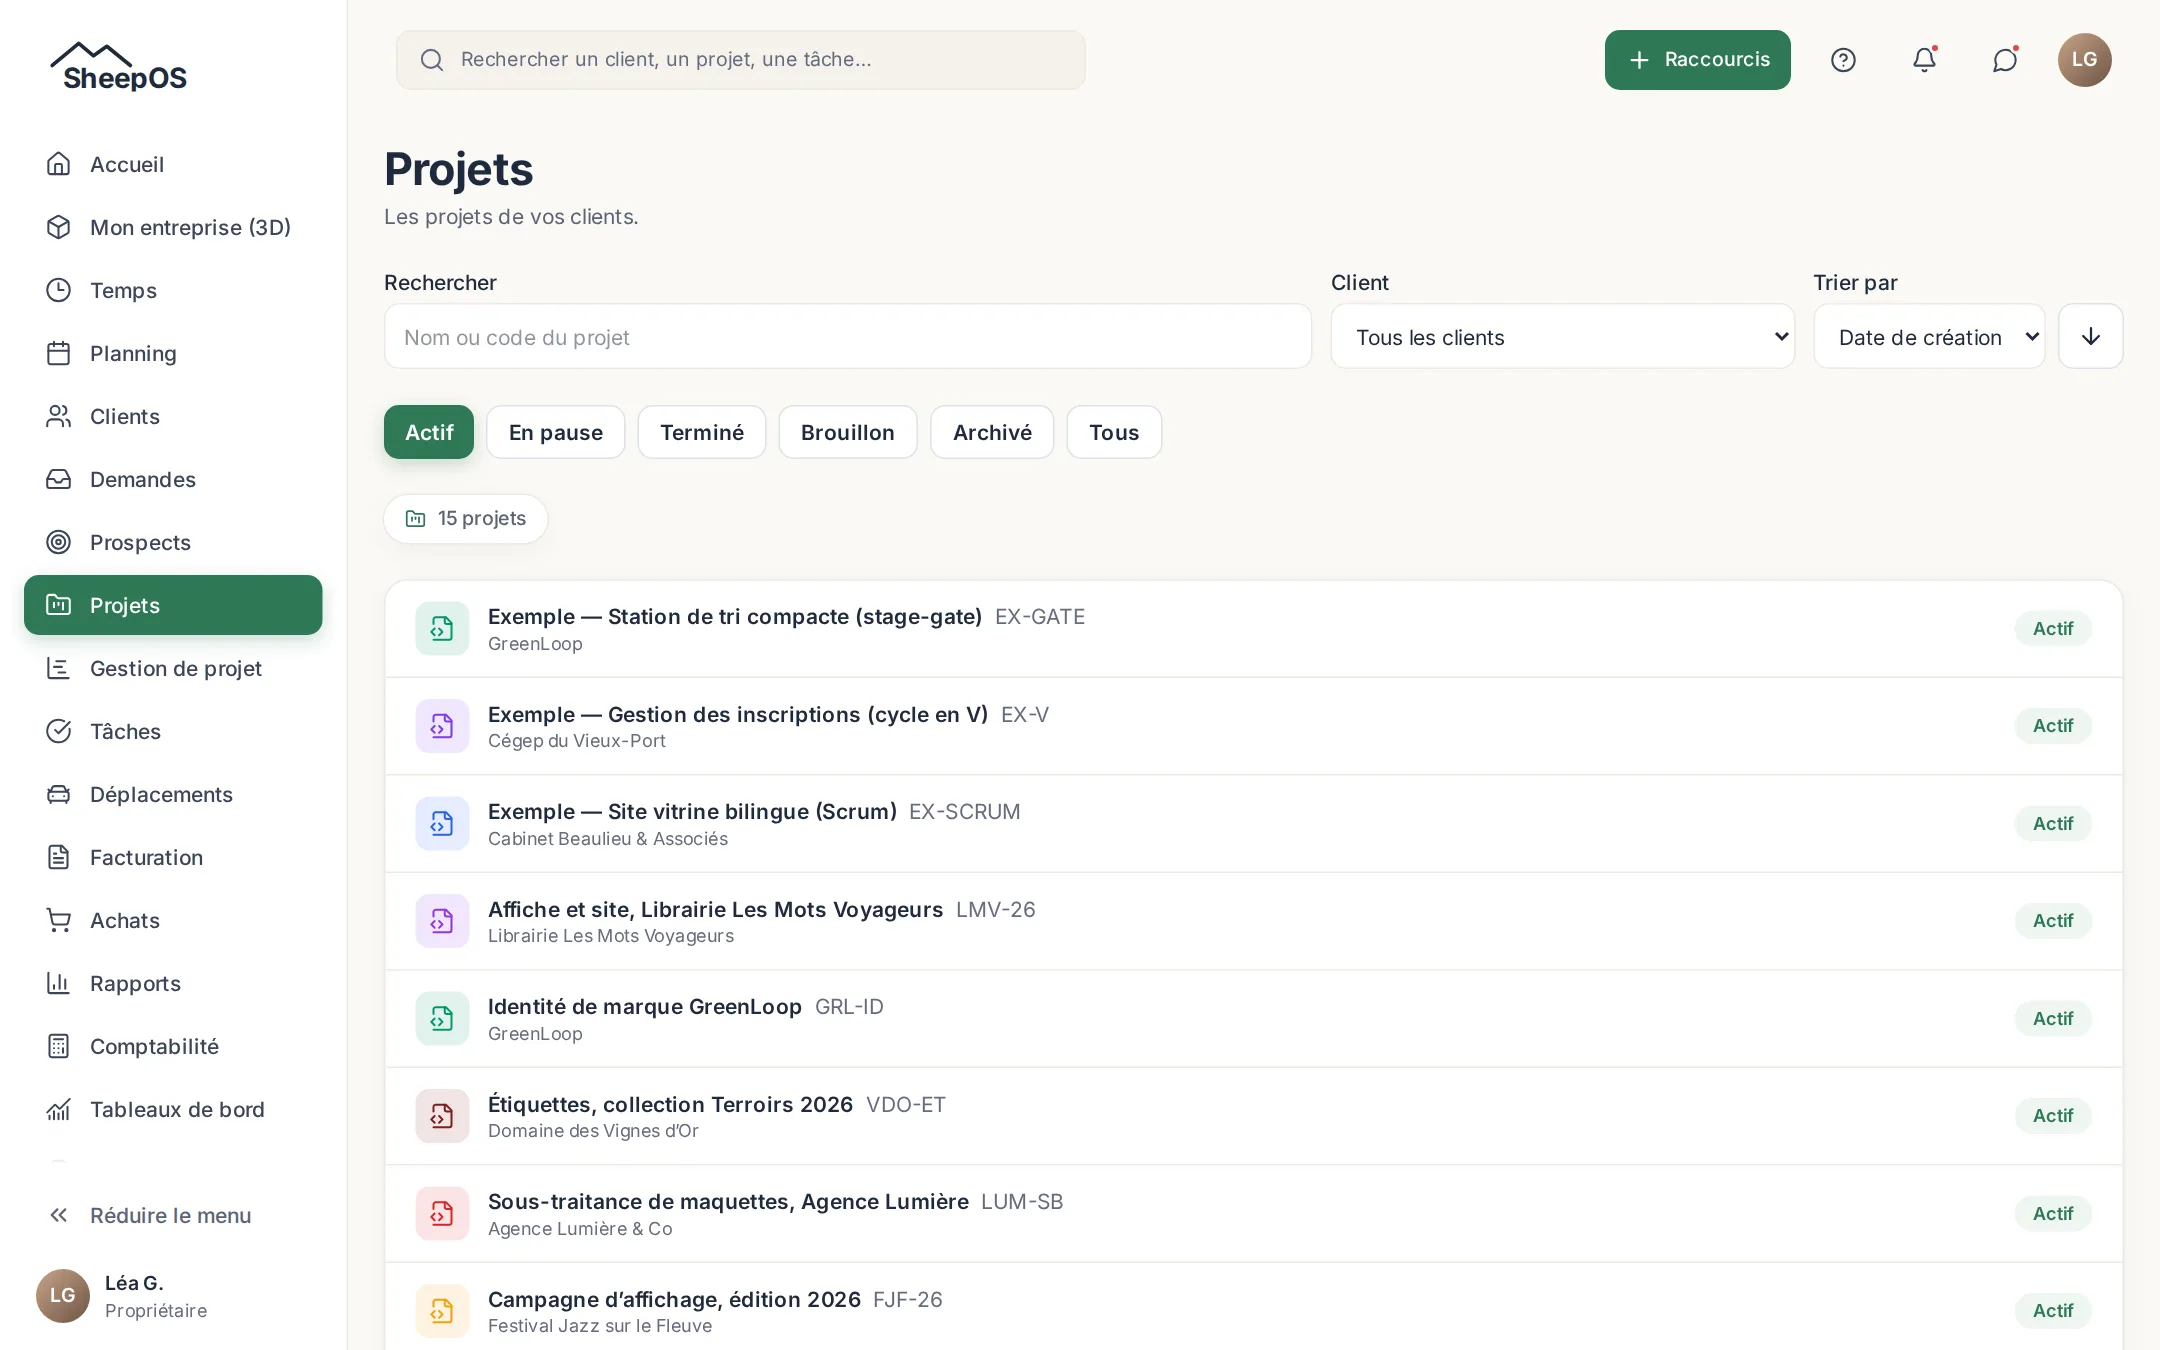The width and height of the screenshot is (2160, 1350).
Task: Open notifications bell icon
Action: [1924, 60]
